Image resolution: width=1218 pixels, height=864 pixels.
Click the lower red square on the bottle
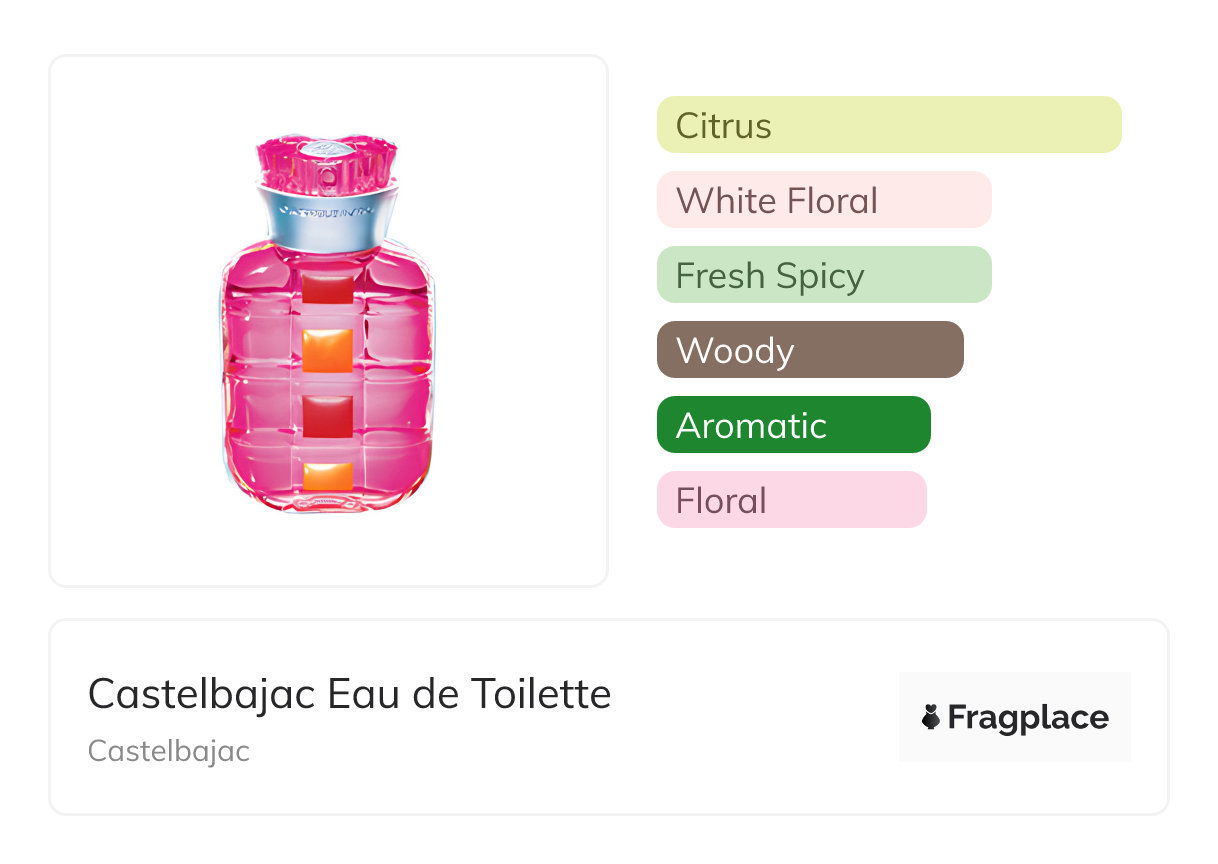pos(327,414)
